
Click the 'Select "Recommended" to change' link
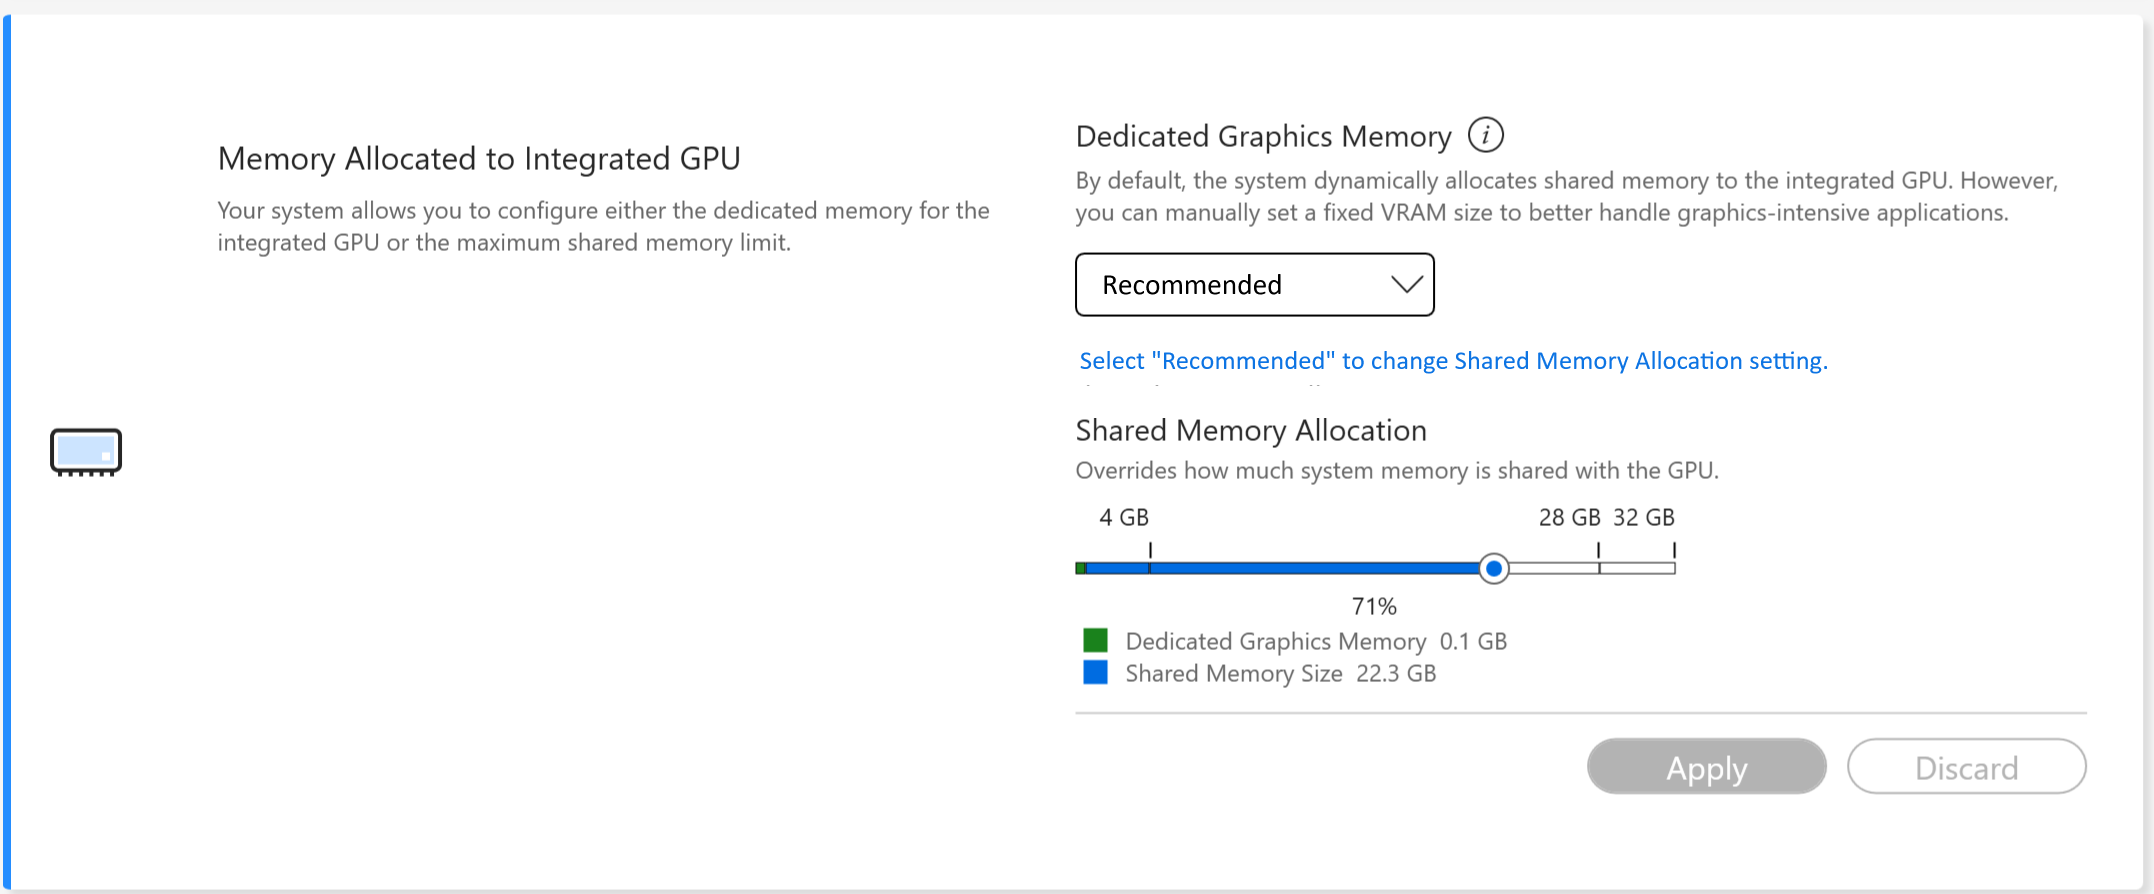click(x=1453, y=361)
